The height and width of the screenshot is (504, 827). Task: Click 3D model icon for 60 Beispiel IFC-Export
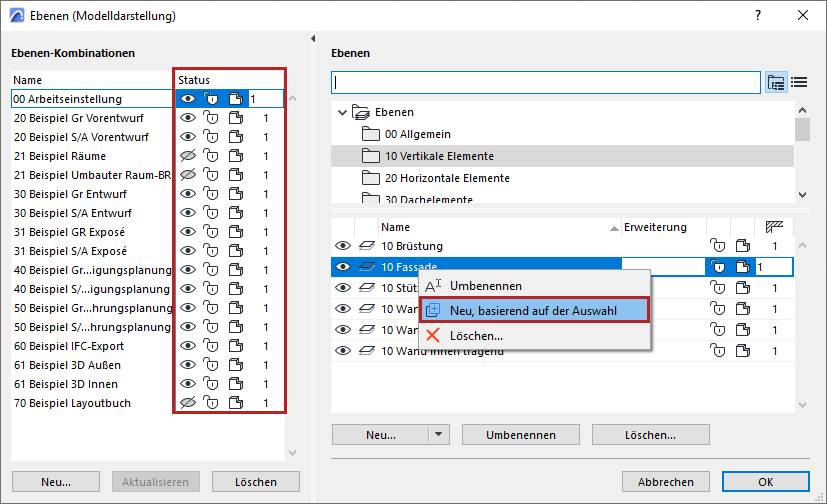tap(235, 346)
